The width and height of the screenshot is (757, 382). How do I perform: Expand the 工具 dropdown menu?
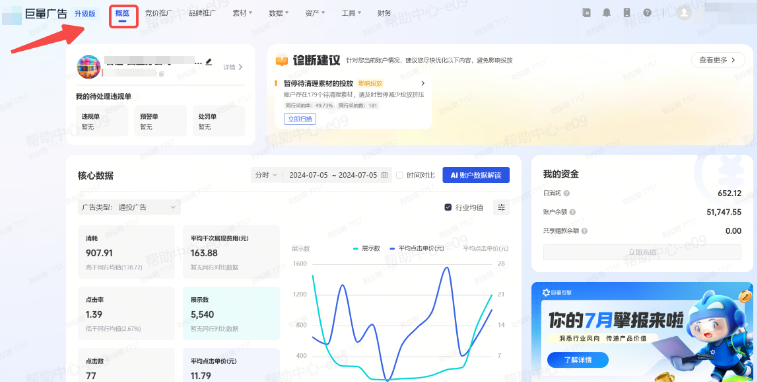[351, 14]
